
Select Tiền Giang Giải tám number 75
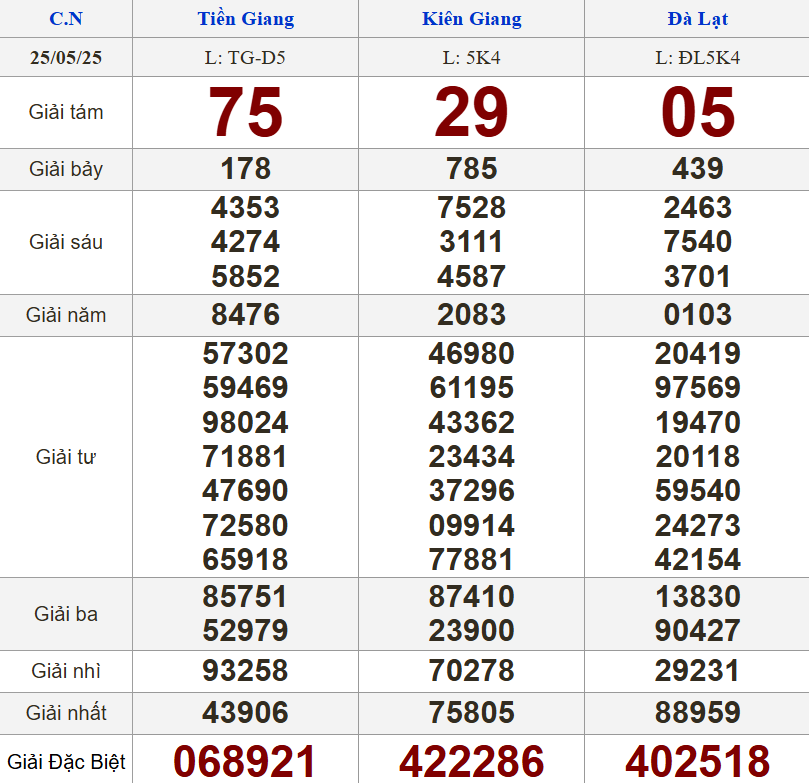245,112
